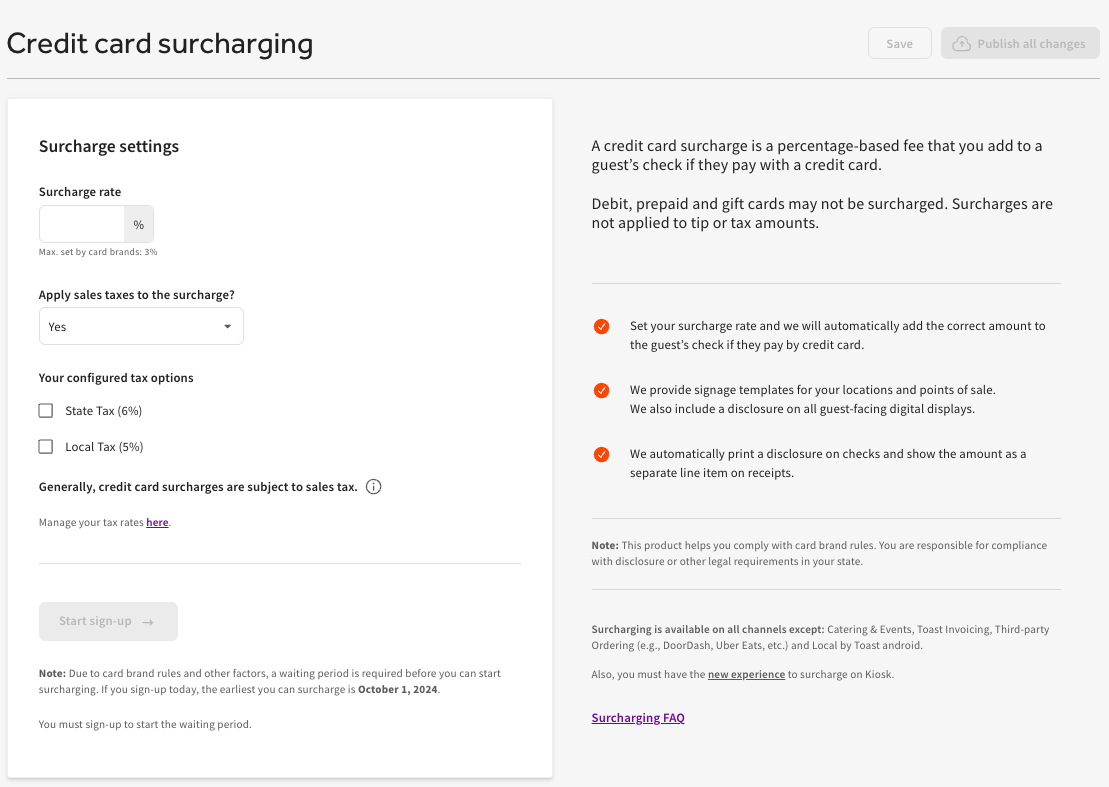
Task: Open the Surcharging FAQ
Action: click(638, 717)
